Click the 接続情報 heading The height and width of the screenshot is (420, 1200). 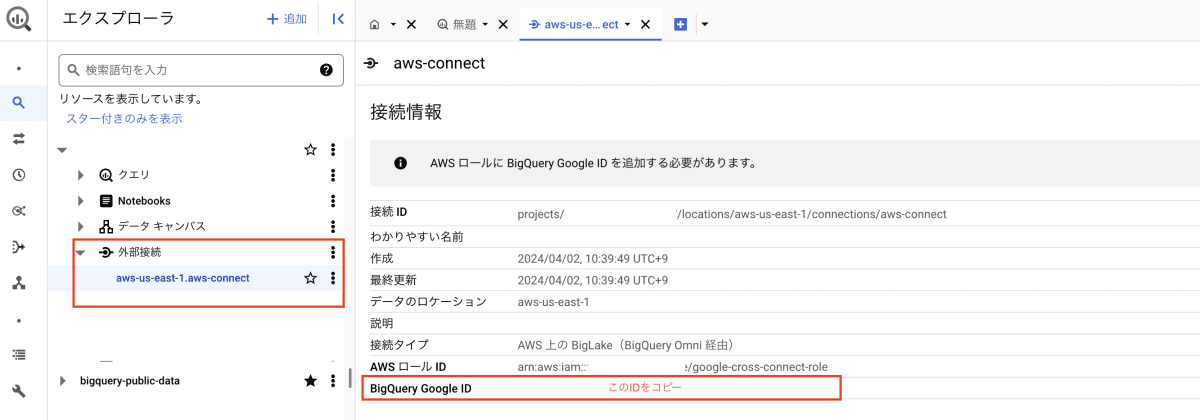pyautogui.click(x=406, y=111)
